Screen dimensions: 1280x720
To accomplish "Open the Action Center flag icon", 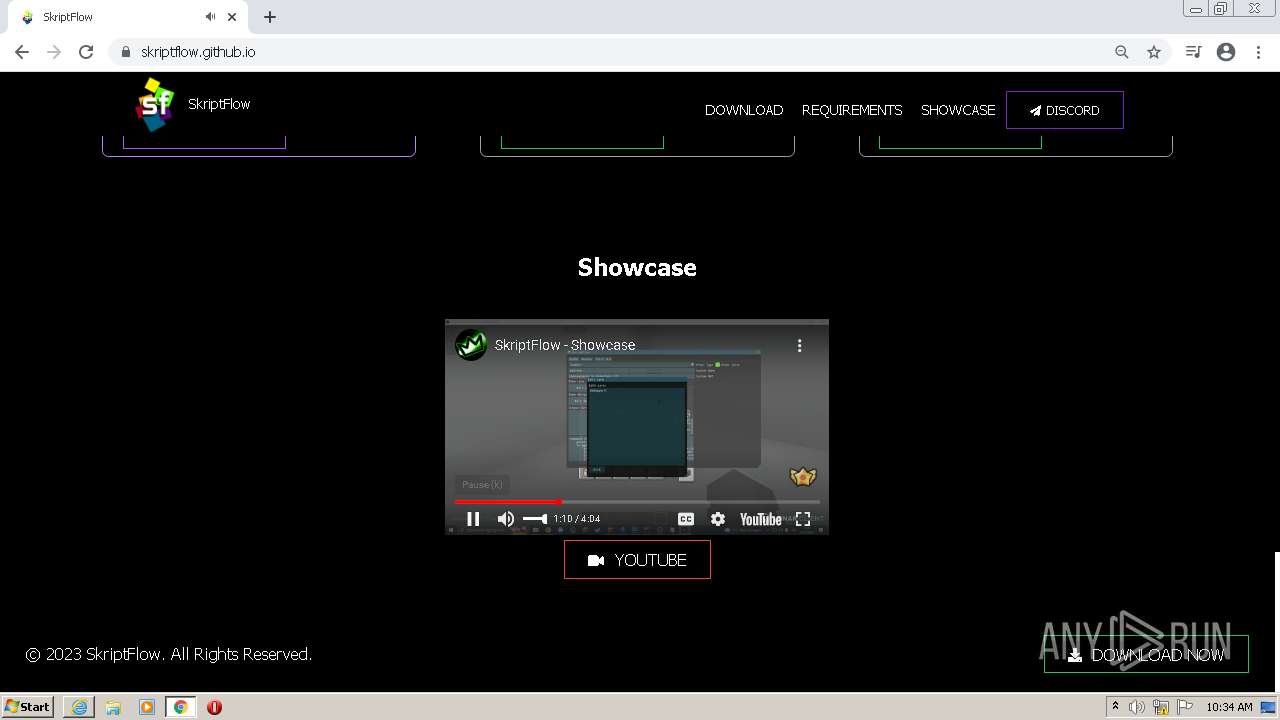I will pos(1185,707).
